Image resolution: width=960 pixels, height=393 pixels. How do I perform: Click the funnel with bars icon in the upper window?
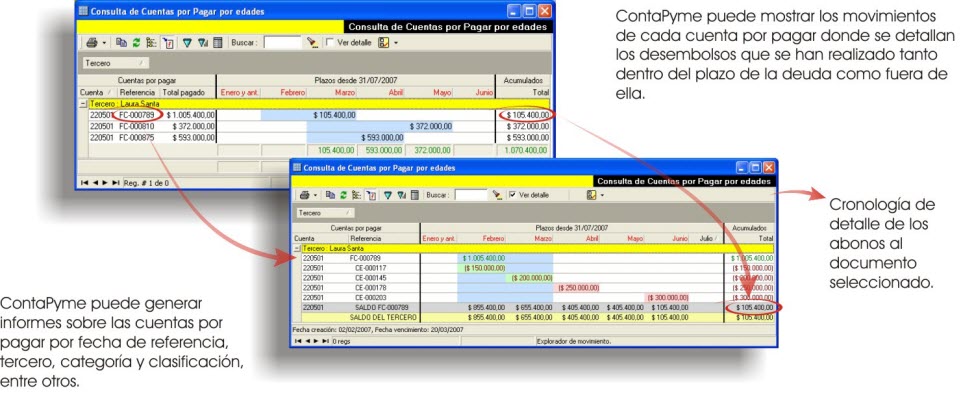[203, 43]
